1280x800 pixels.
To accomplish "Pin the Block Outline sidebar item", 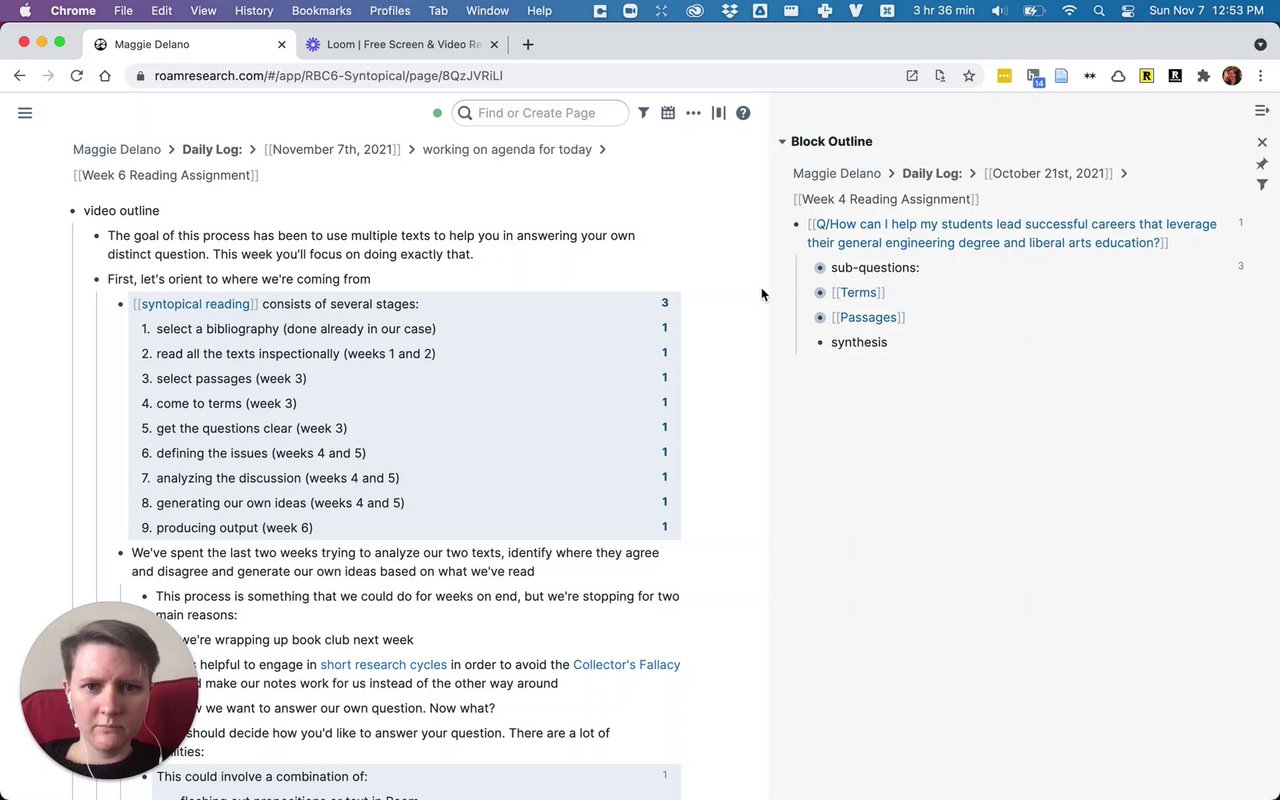I will click(x=1262, y=164).
